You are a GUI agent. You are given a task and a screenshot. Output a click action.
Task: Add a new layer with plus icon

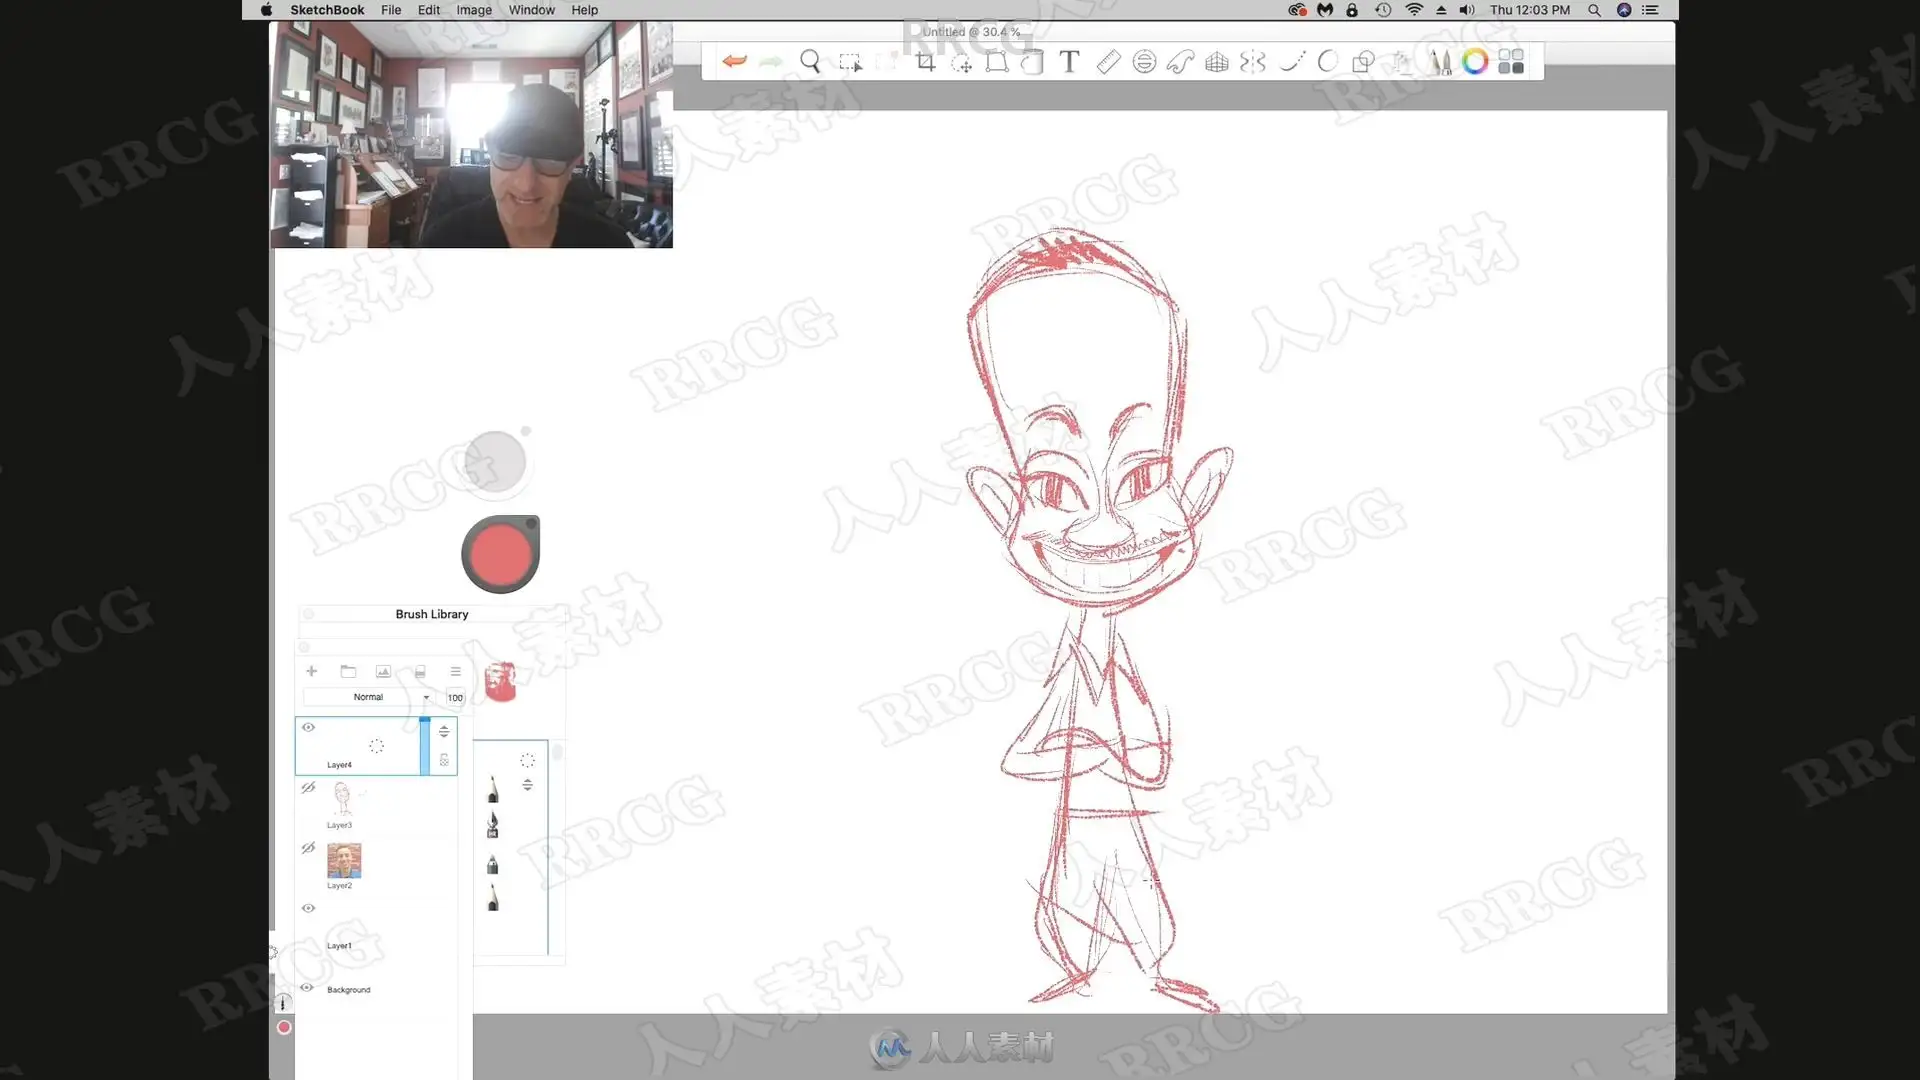(311, 671)
